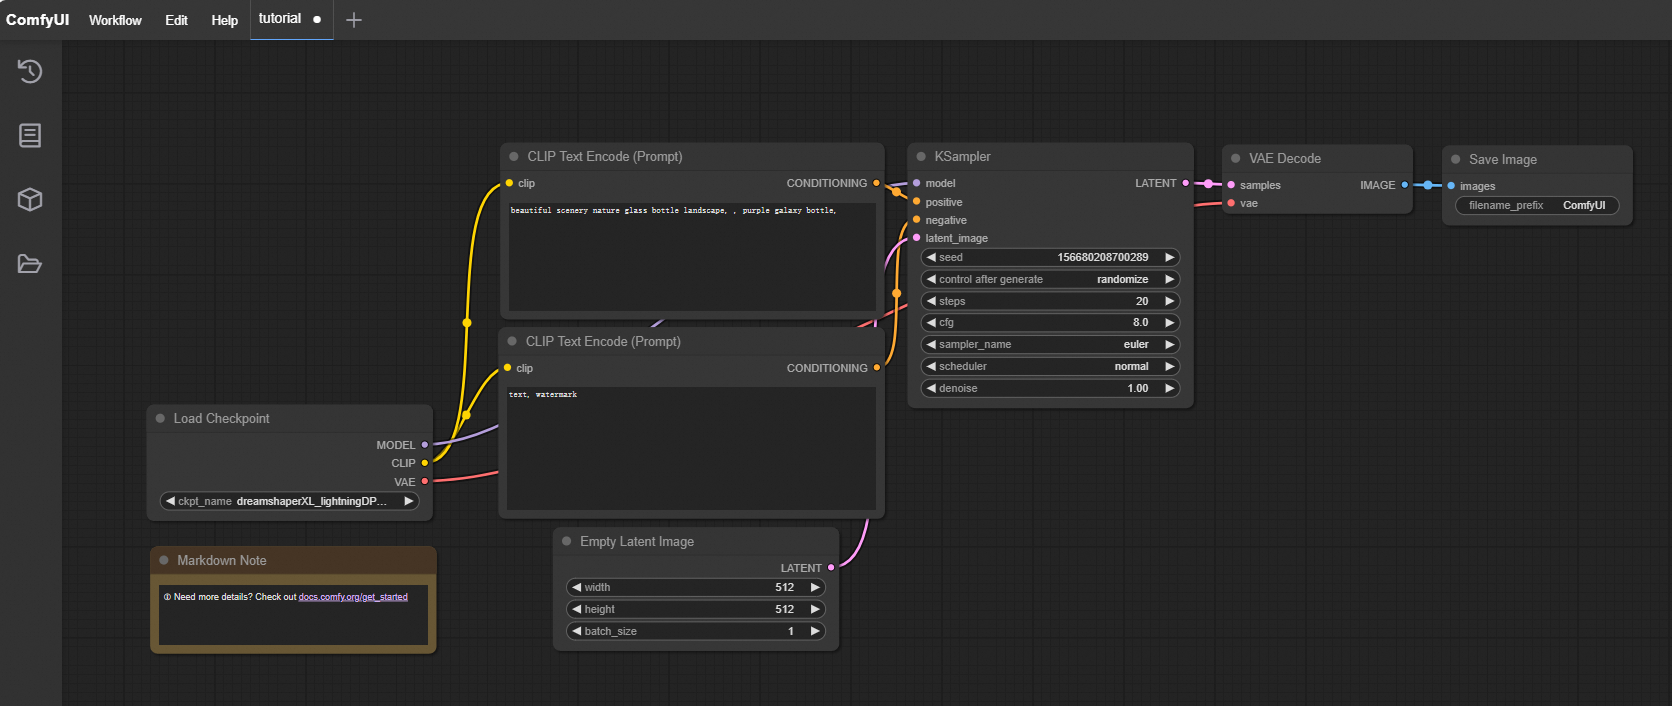Open the workflows folder sidebar icon

30,264
